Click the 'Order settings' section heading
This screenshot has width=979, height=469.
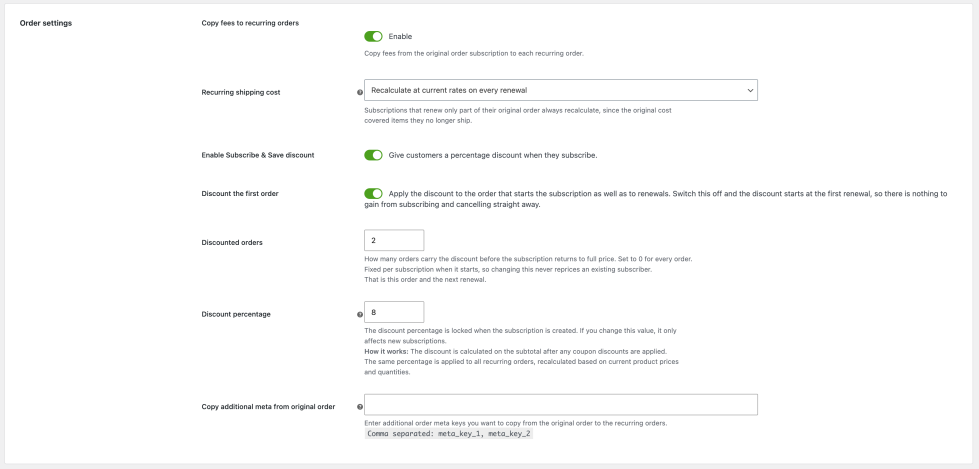click(46, 23)
